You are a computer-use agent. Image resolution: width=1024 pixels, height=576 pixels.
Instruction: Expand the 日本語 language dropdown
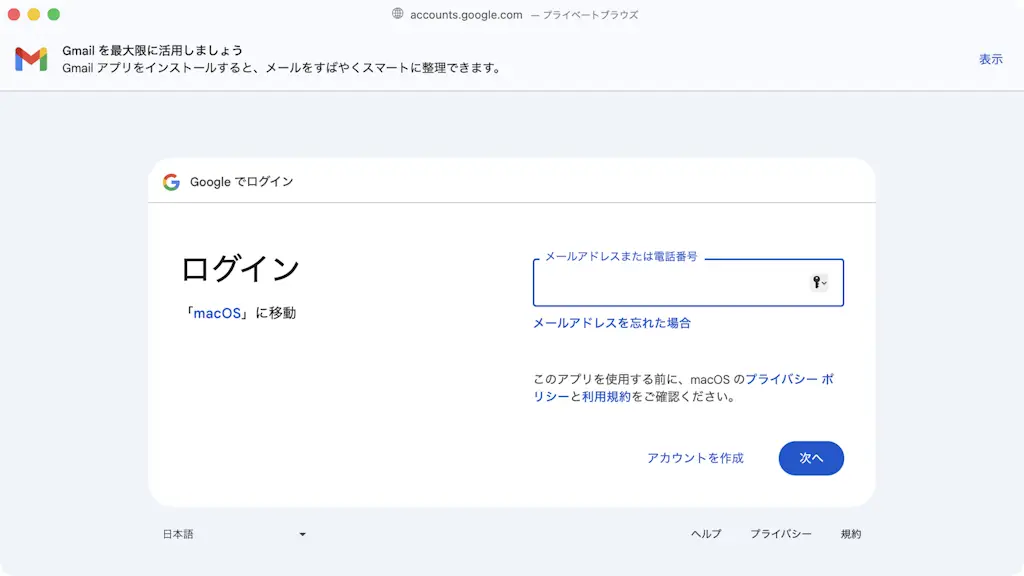click(x=234, y=534)
